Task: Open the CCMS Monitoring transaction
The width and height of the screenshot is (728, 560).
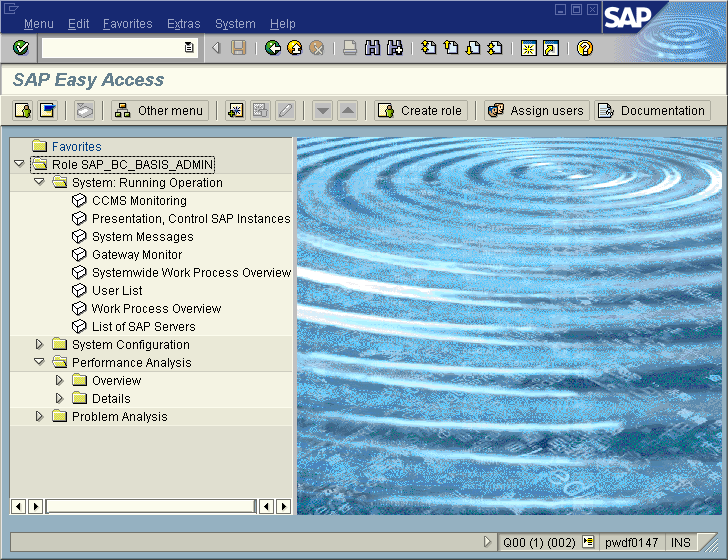Action: 139,201
